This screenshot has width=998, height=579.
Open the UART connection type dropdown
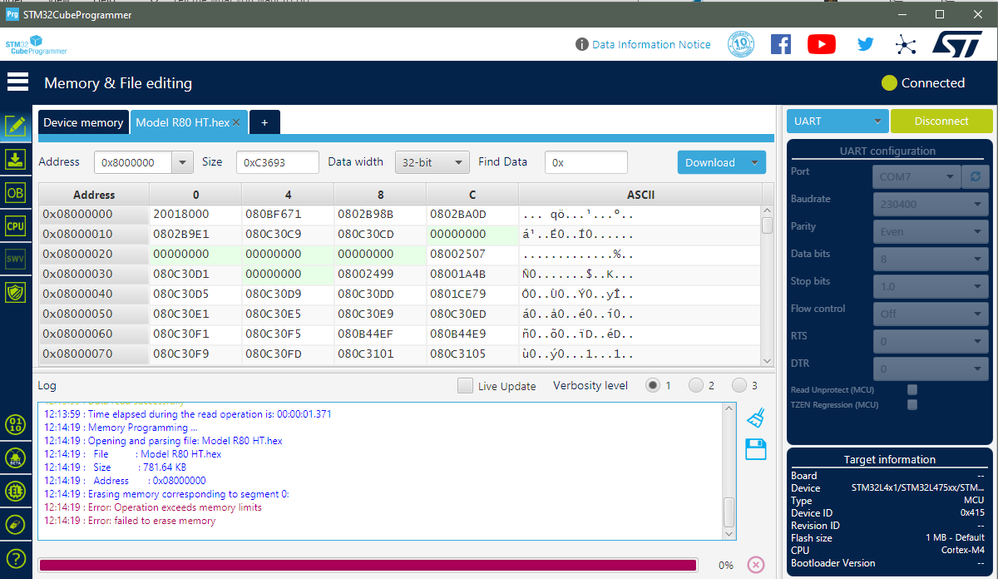pyautogui.click(x=837, y=121)
